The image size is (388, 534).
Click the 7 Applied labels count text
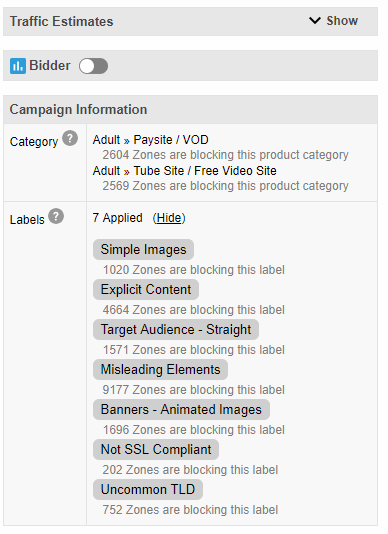pos(118,218)
